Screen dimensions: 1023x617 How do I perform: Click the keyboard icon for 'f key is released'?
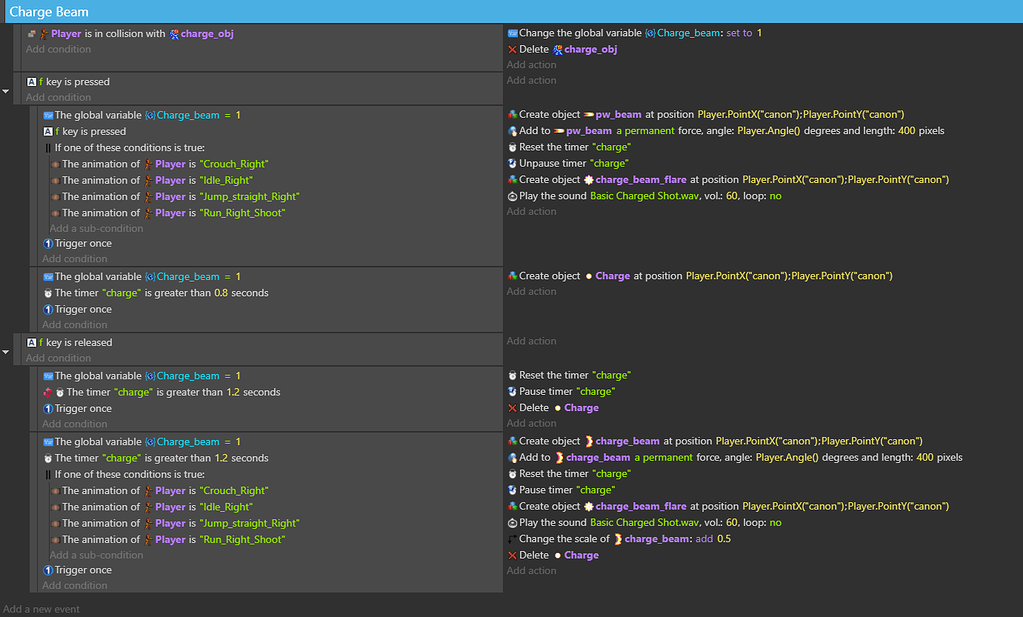click(x=32, y=342)
